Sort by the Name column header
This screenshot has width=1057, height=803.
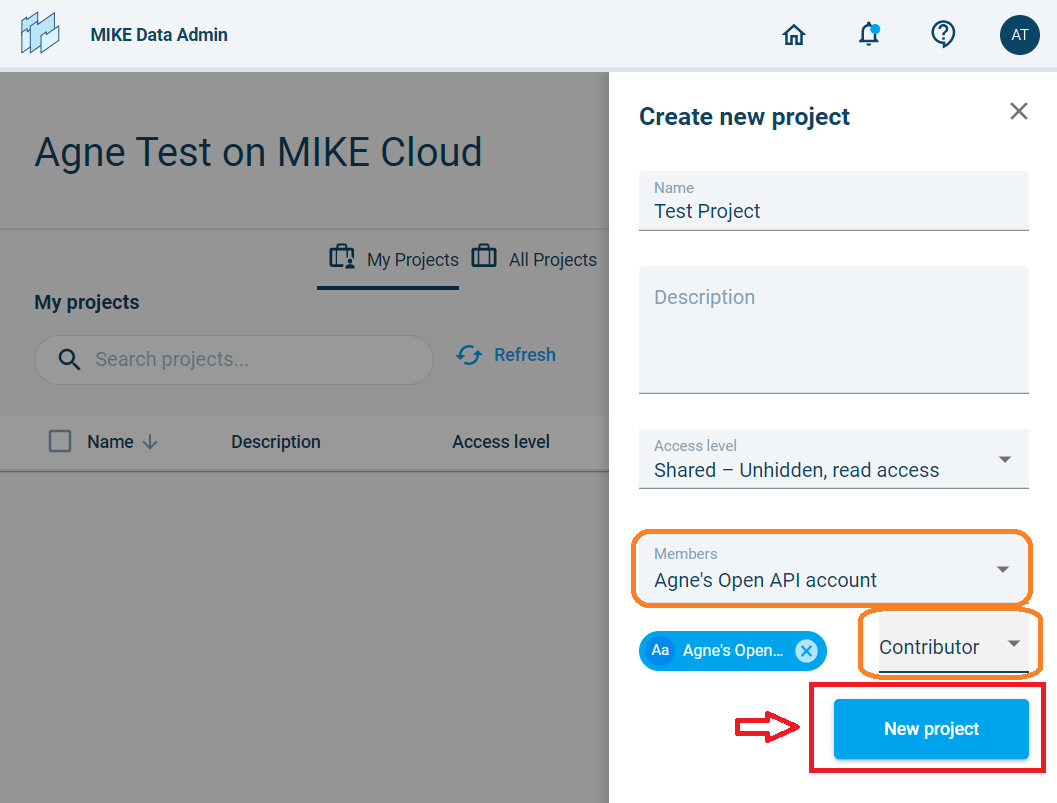(110, 442)
